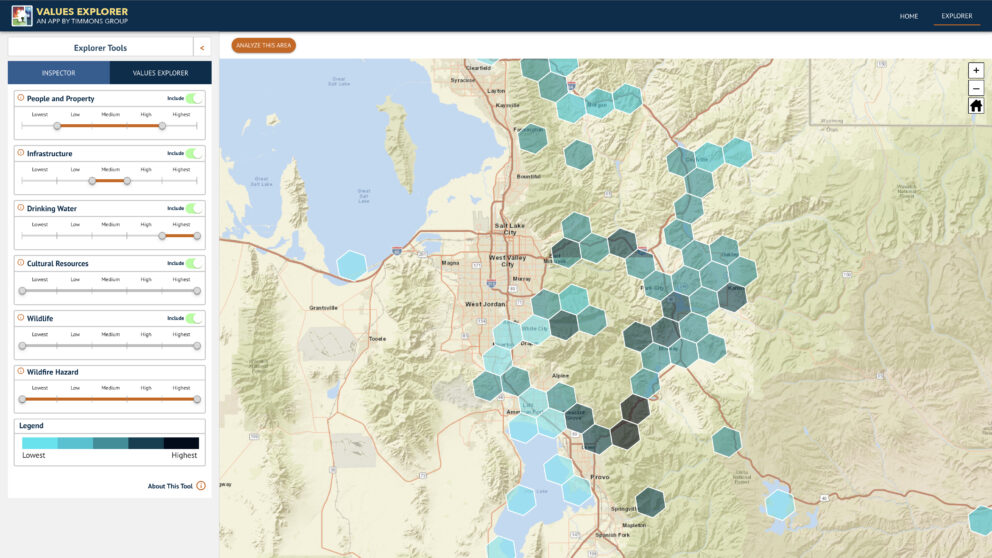Click Wildlife left slider handle

22,346
